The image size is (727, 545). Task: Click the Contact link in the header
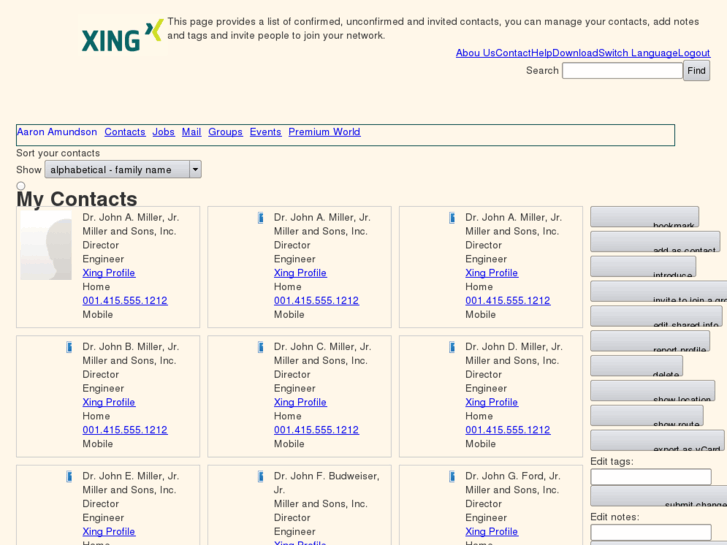(513, 53)
